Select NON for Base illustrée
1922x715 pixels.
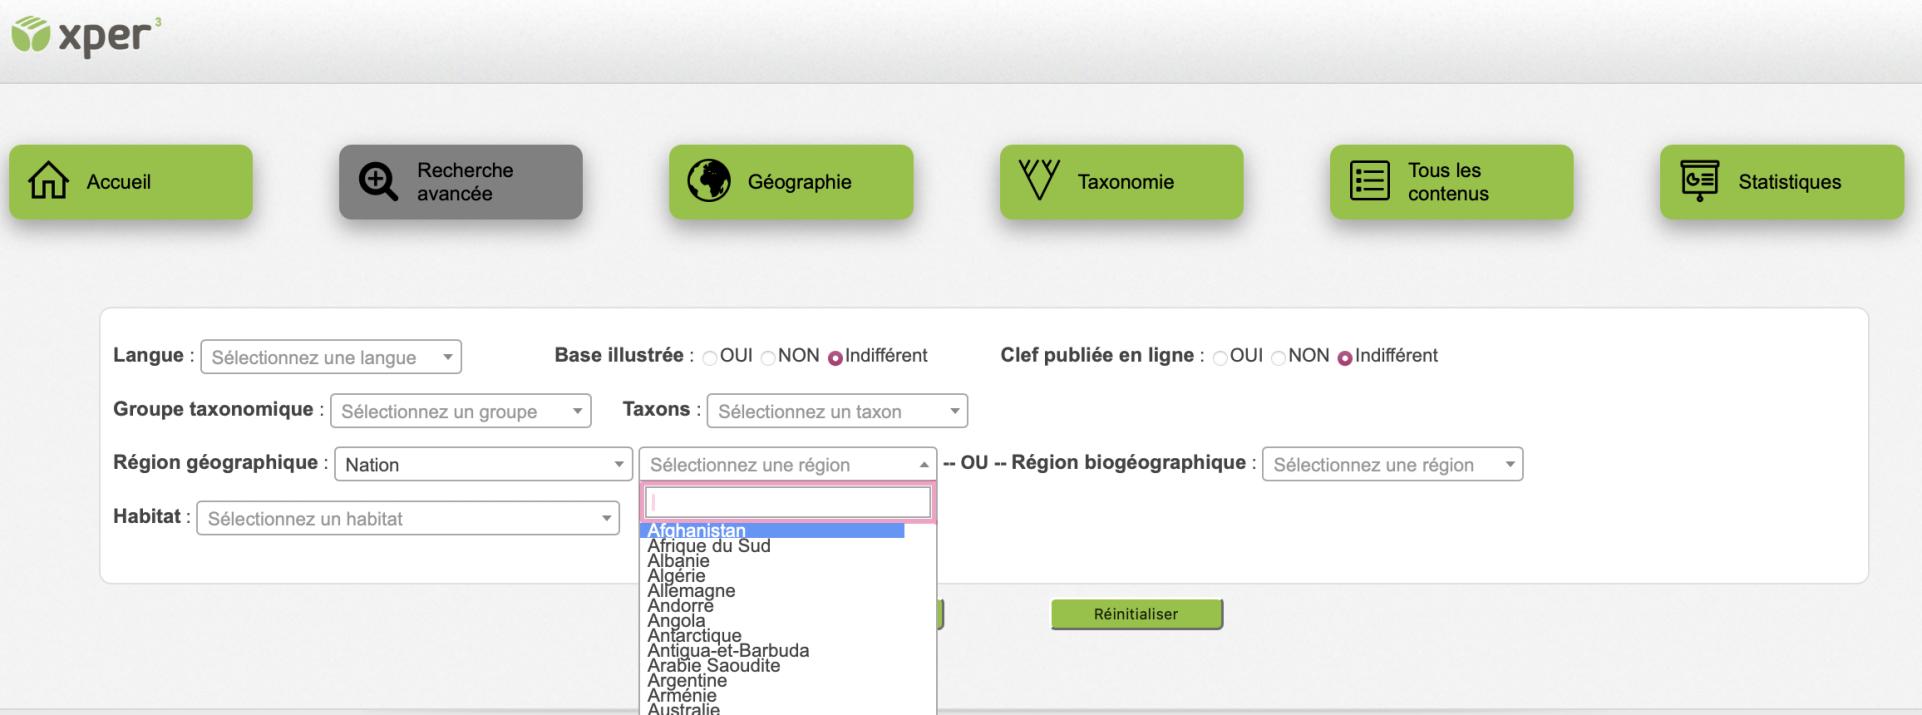768,358
